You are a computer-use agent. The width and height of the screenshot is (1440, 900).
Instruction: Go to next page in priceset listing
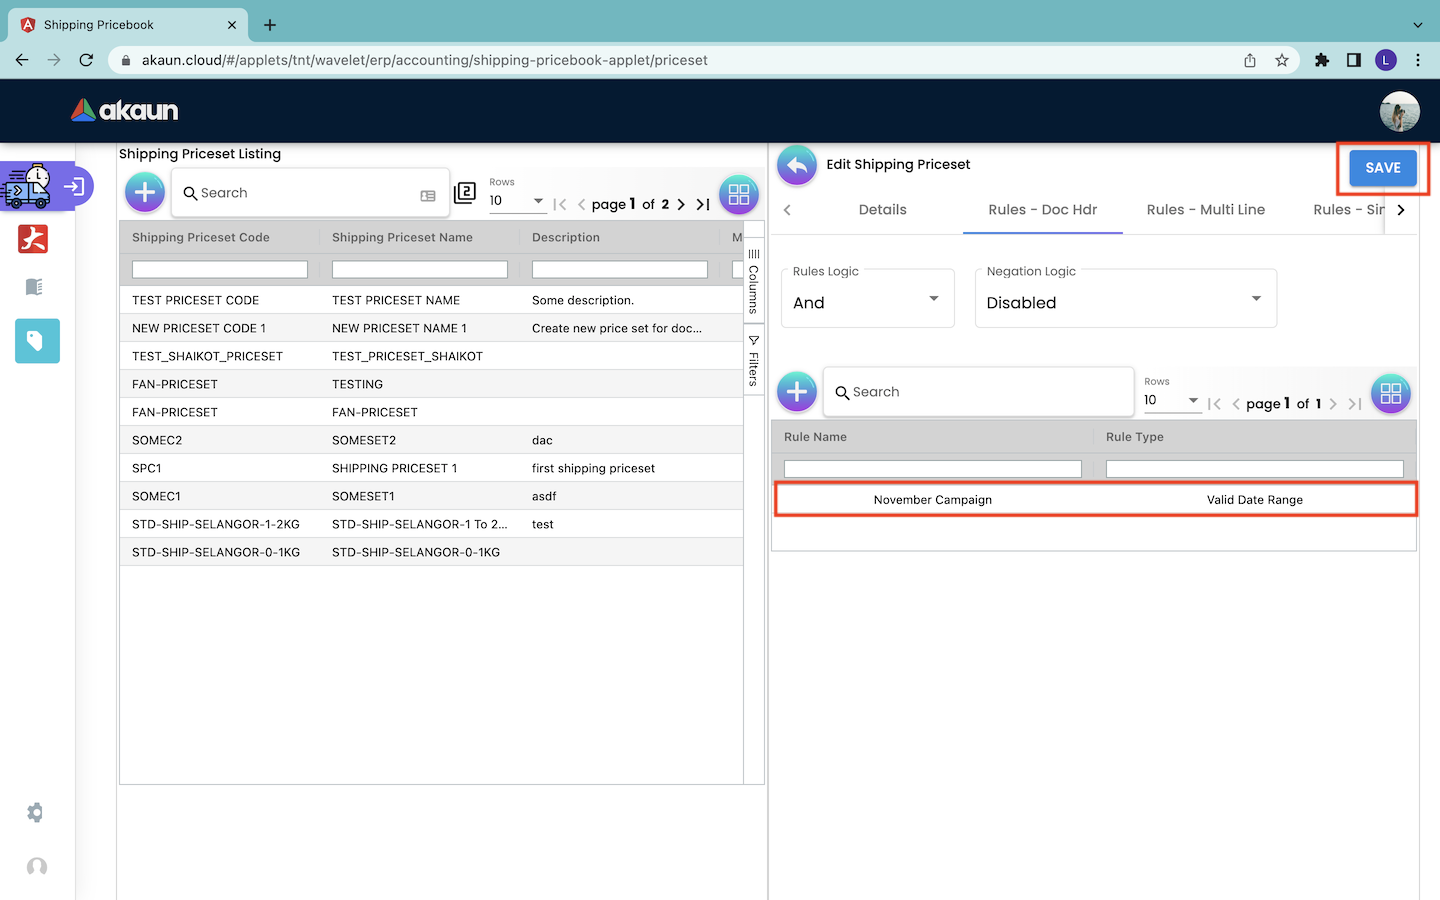(x=681, y=204)
